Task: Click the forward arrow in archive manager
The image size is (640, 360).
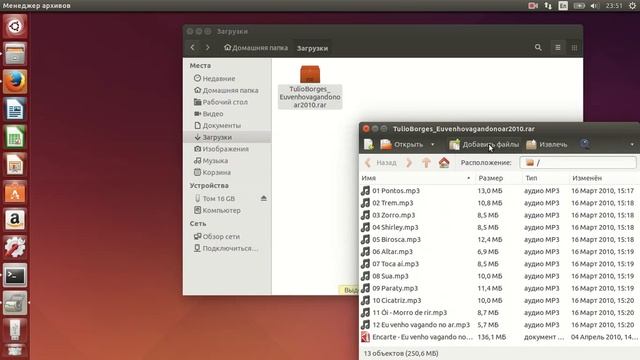Action: point(409,162)
